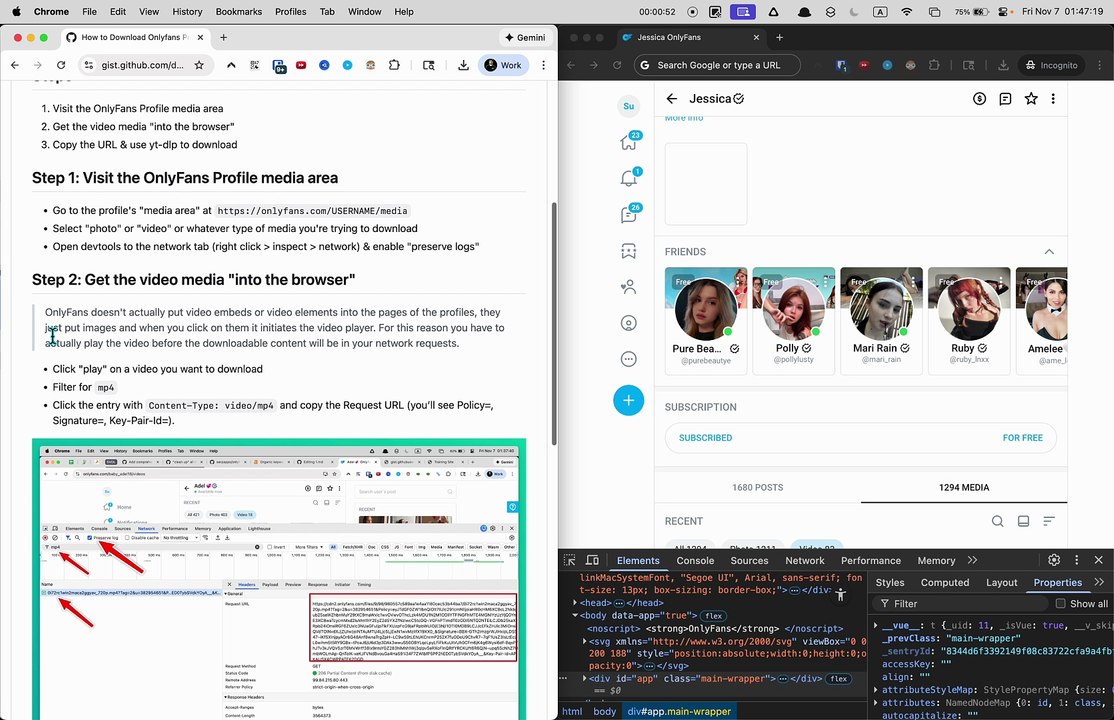Open the Bookmarks menu in the menu bar
This screenshot has height=720, width=1114.
tap(239, 11)
